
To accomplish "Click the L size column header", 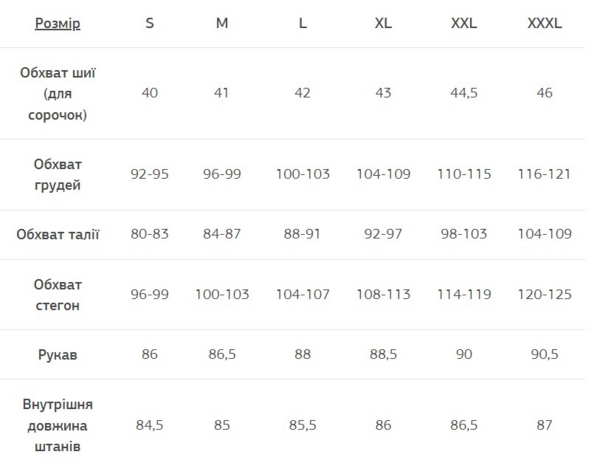I will point(303,23).
